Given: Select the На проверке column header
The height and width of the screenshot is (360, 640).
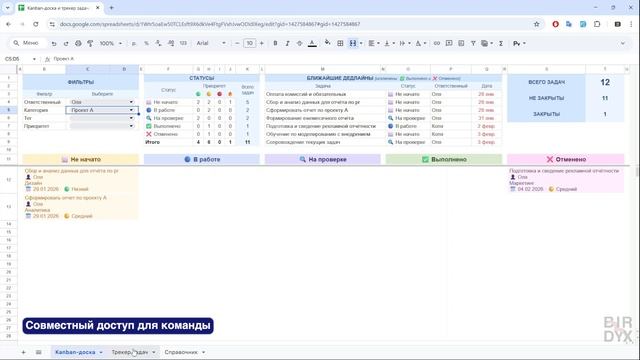Looking at the screenshot, I should click(x=323, y=159).
